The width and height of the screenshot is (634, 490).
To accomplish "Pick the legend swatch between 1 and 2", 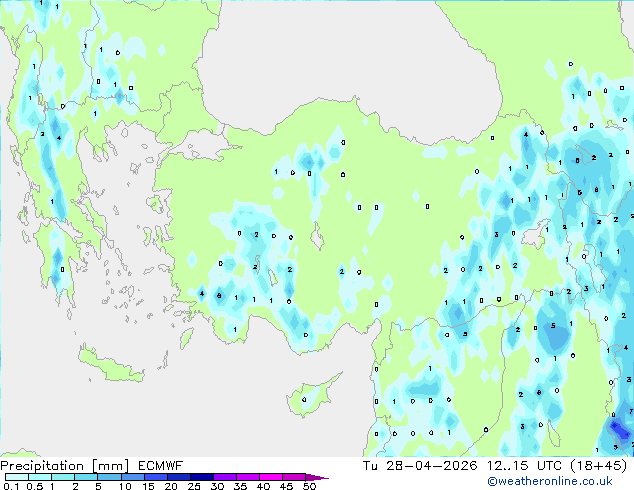I will point(63,477).
